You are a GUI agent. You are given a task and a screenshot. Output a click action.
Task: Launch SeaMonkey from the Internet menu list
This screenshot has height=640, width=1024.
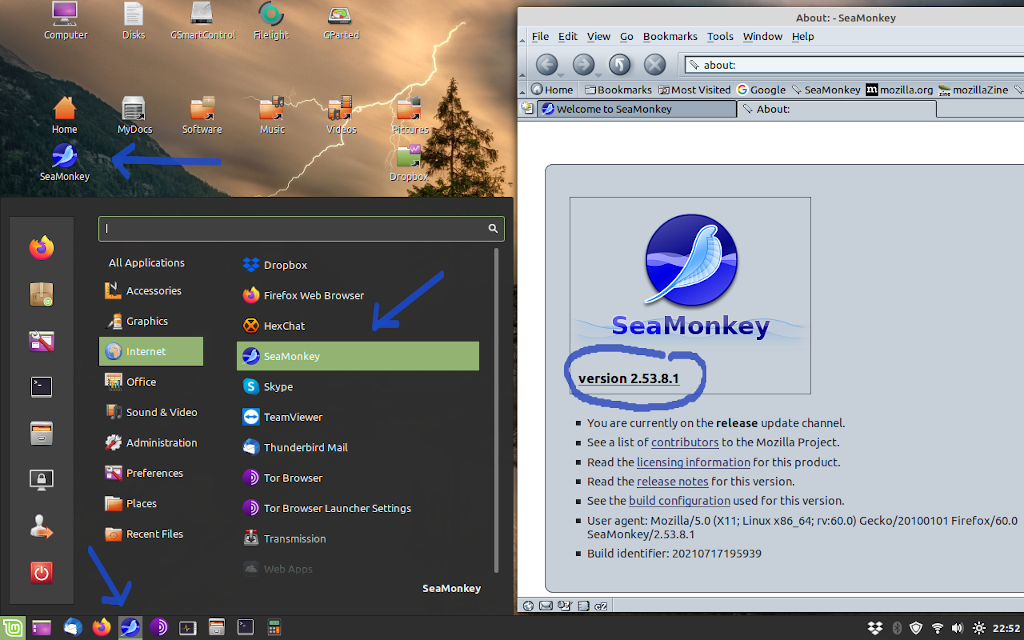point(358,356)
